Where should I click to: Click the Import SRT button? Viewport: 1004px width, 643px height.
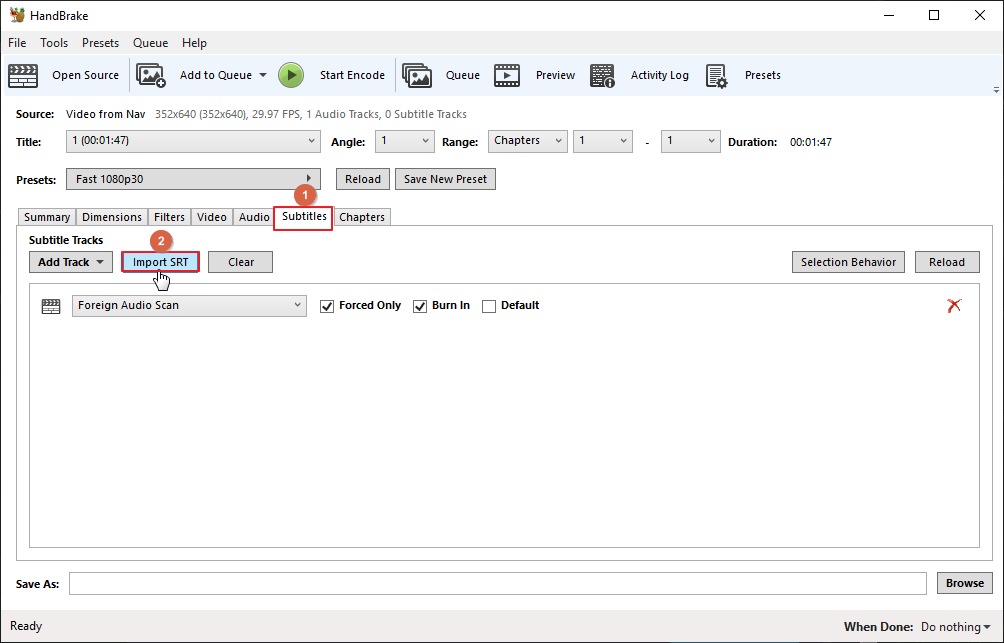(x=161, y=262)
